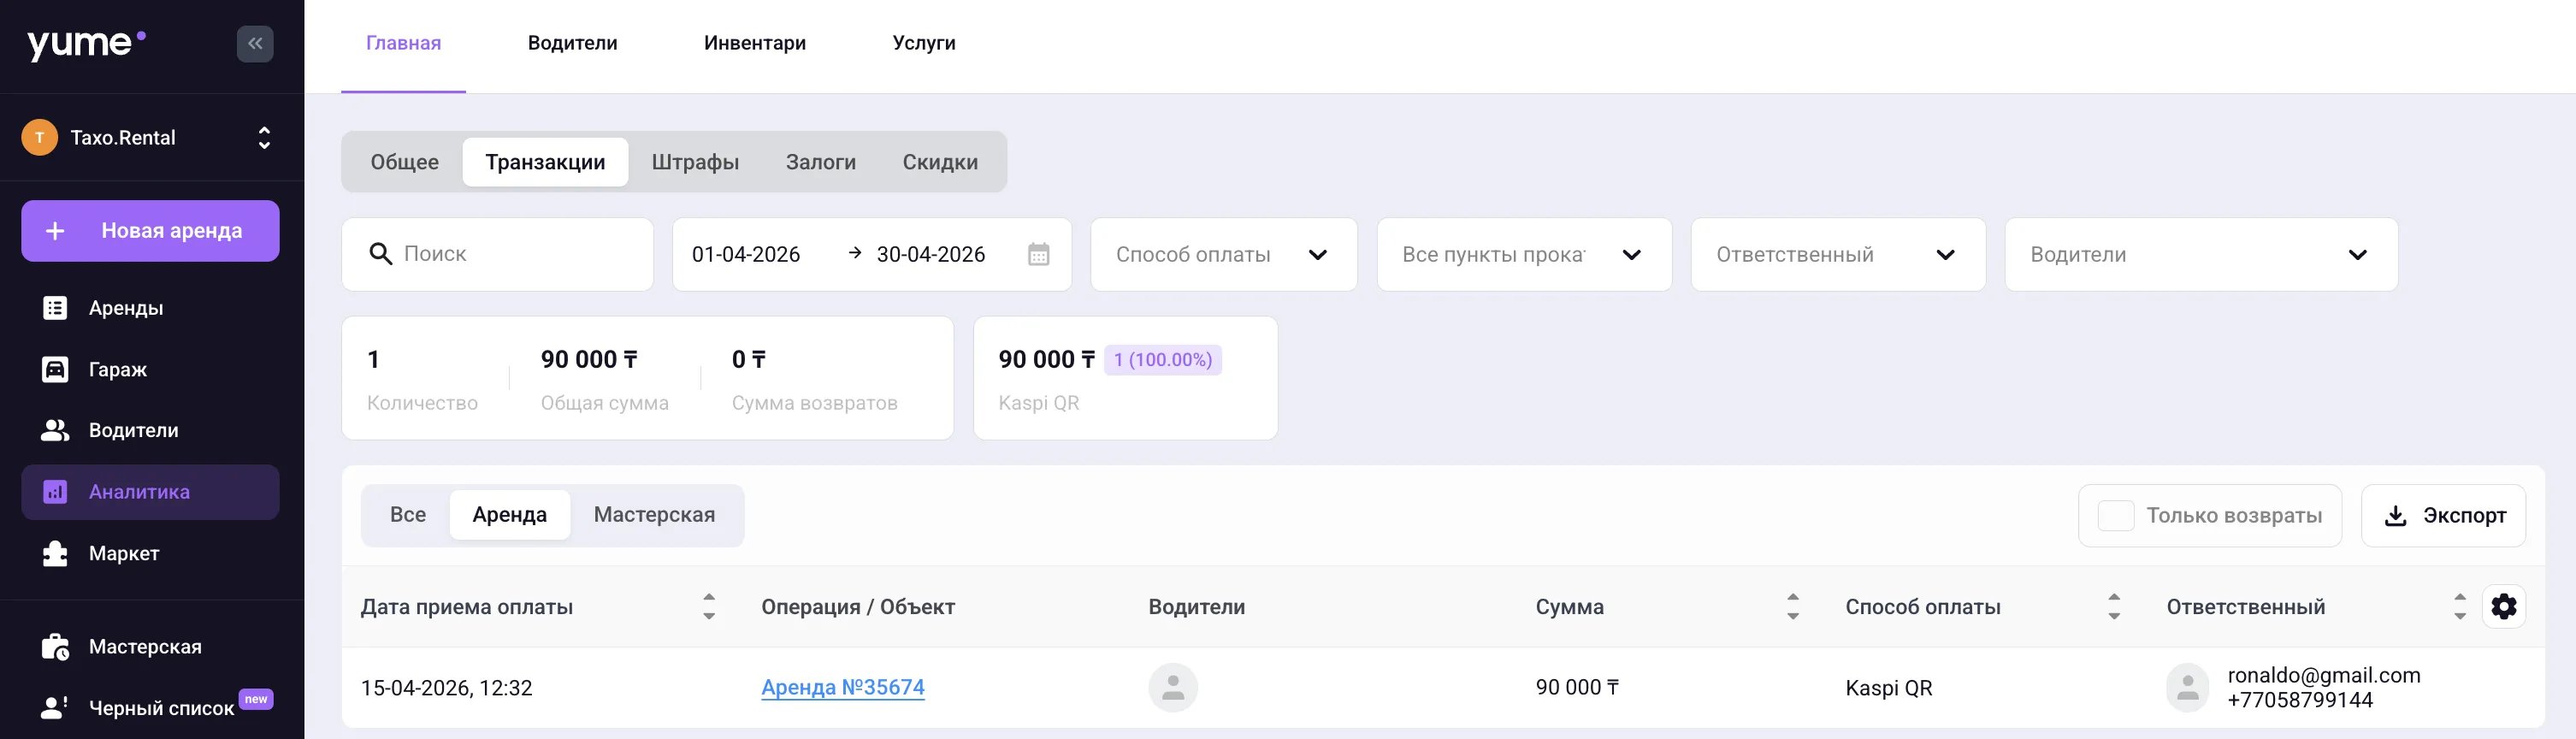Open Ответственный filter dropdown
This screenshot has height=739, width=2576.
coord(1837,255)
